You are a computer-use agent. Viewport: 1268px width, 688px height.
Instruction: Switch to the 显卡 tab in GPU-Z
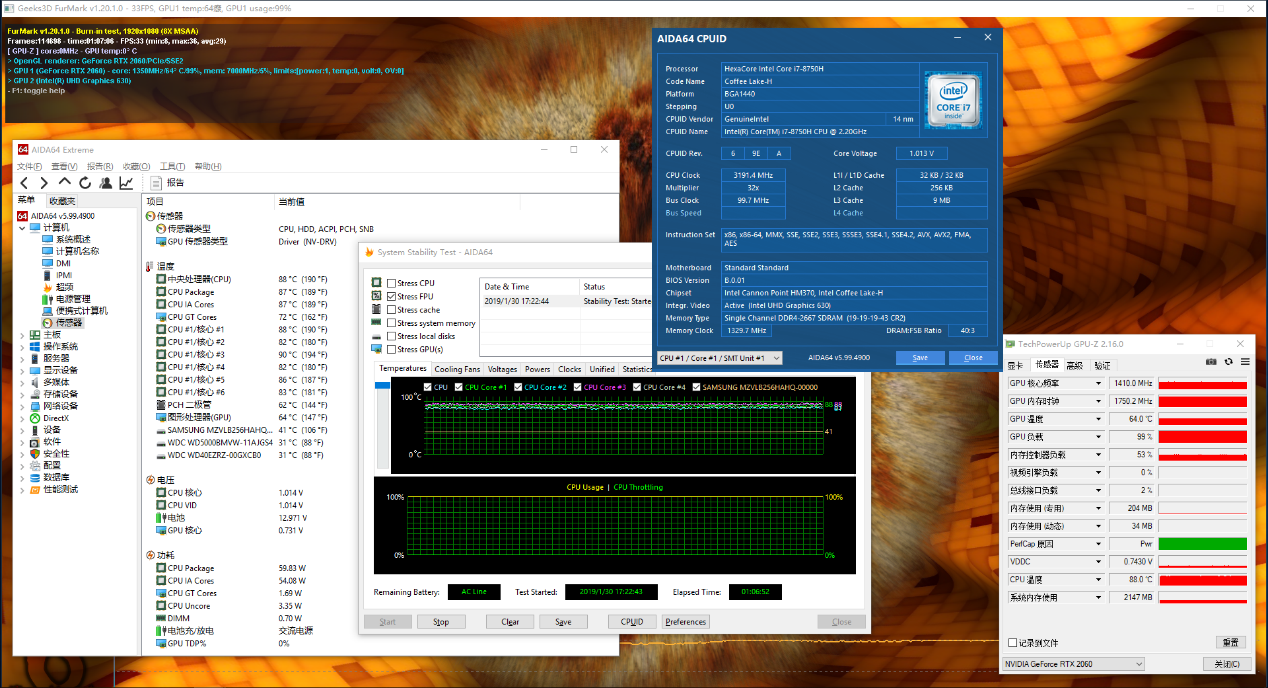point(1016,365)
